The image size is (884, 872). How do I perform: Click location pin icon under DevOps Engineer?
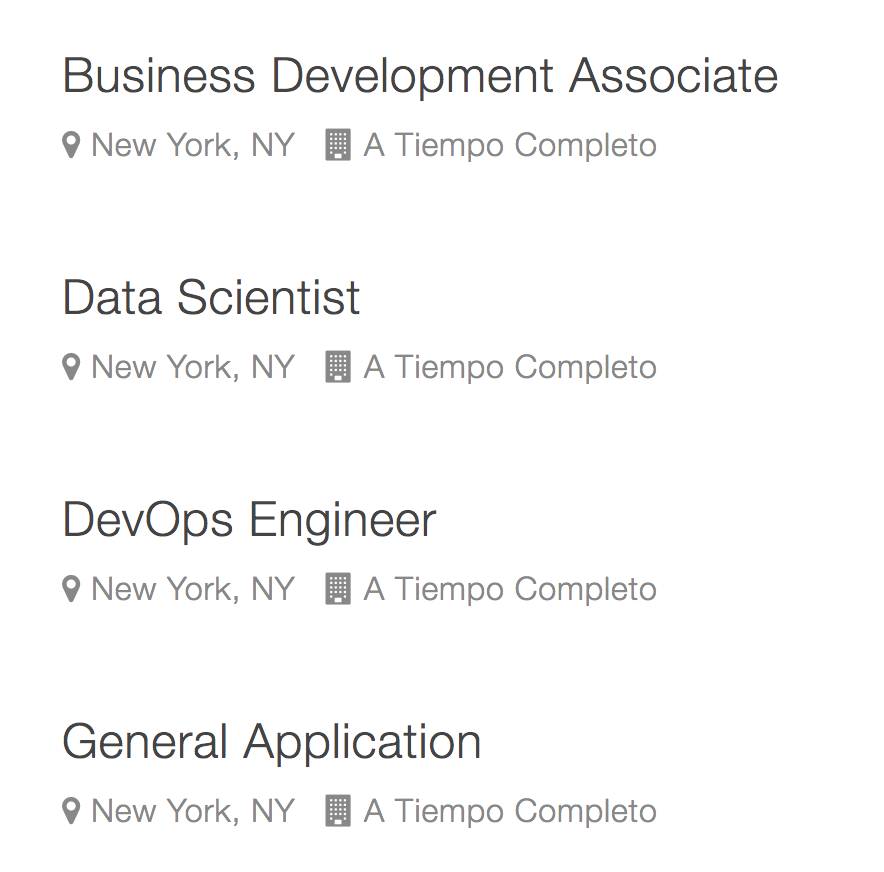71,590
